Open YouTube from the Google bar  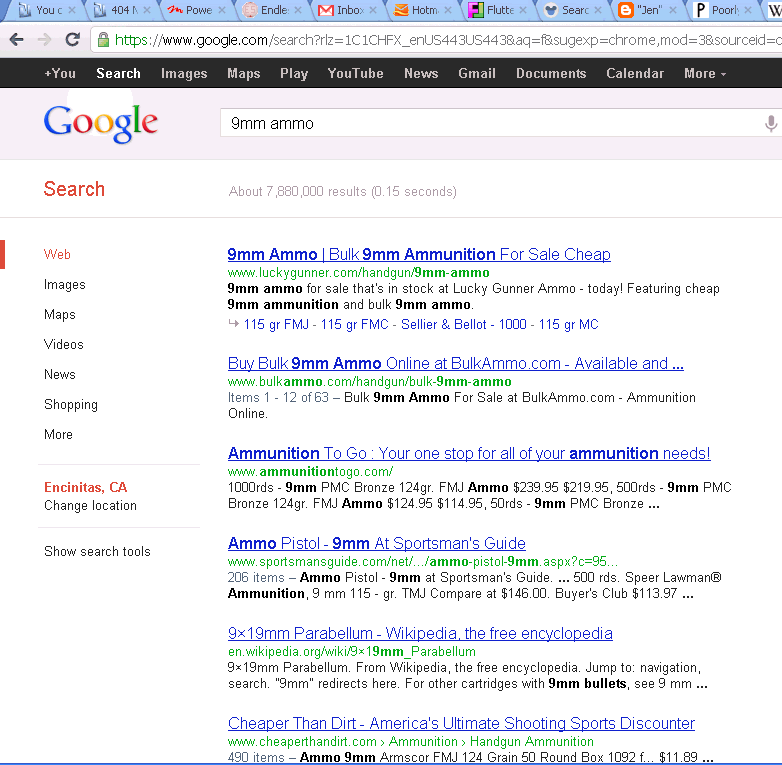(x=355, y=73)
